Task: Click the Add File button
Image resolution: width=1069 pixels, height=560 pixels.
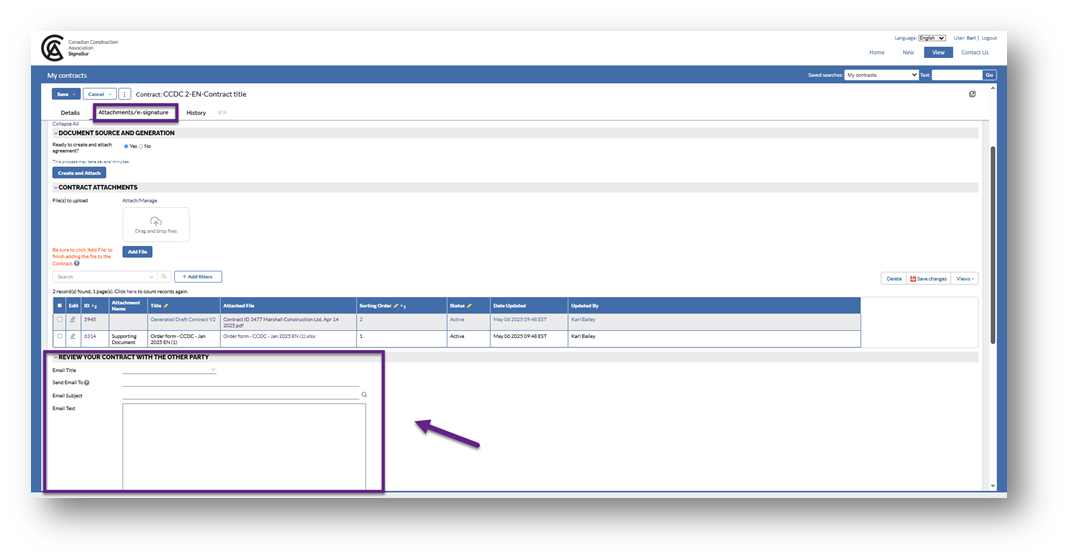Action: coord(138,252)
